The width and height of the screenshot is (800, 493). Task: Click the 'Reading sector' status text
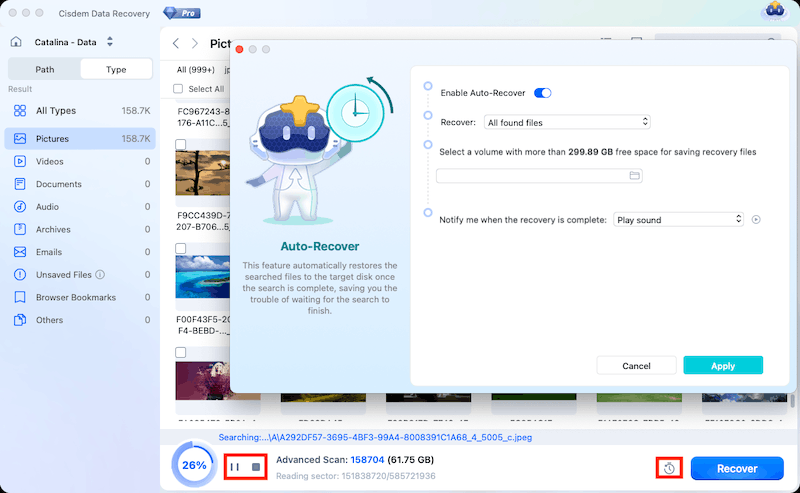coord(356,476)
